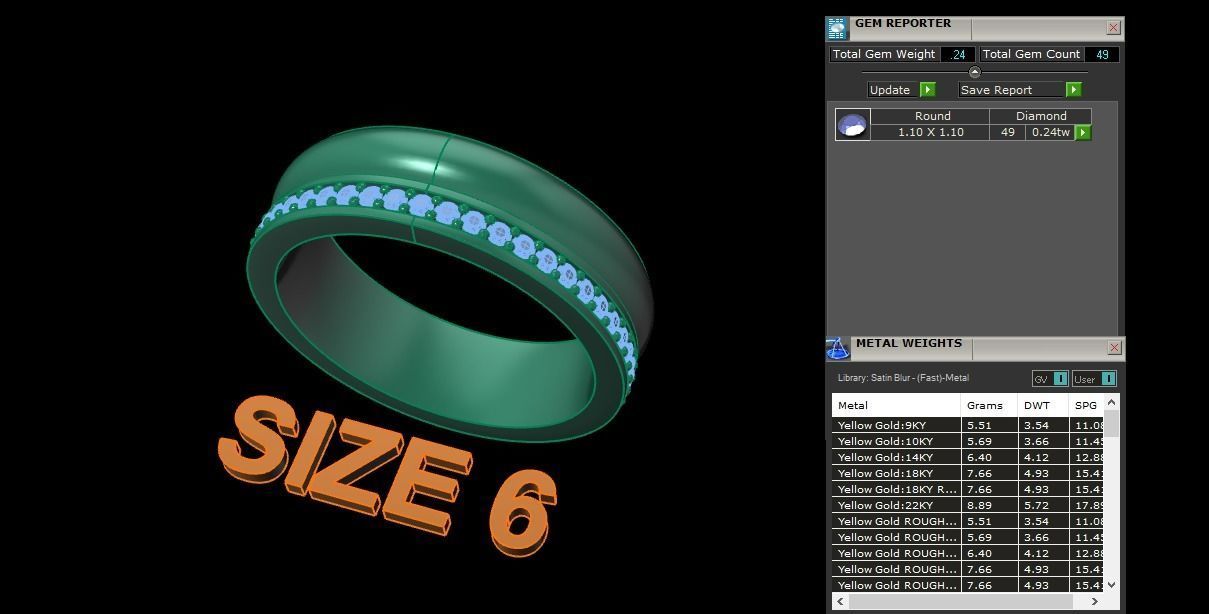Select the Yellow Gold:9KY row
Viewport: 1209px width, 614px height.
[x=968, y=425]
